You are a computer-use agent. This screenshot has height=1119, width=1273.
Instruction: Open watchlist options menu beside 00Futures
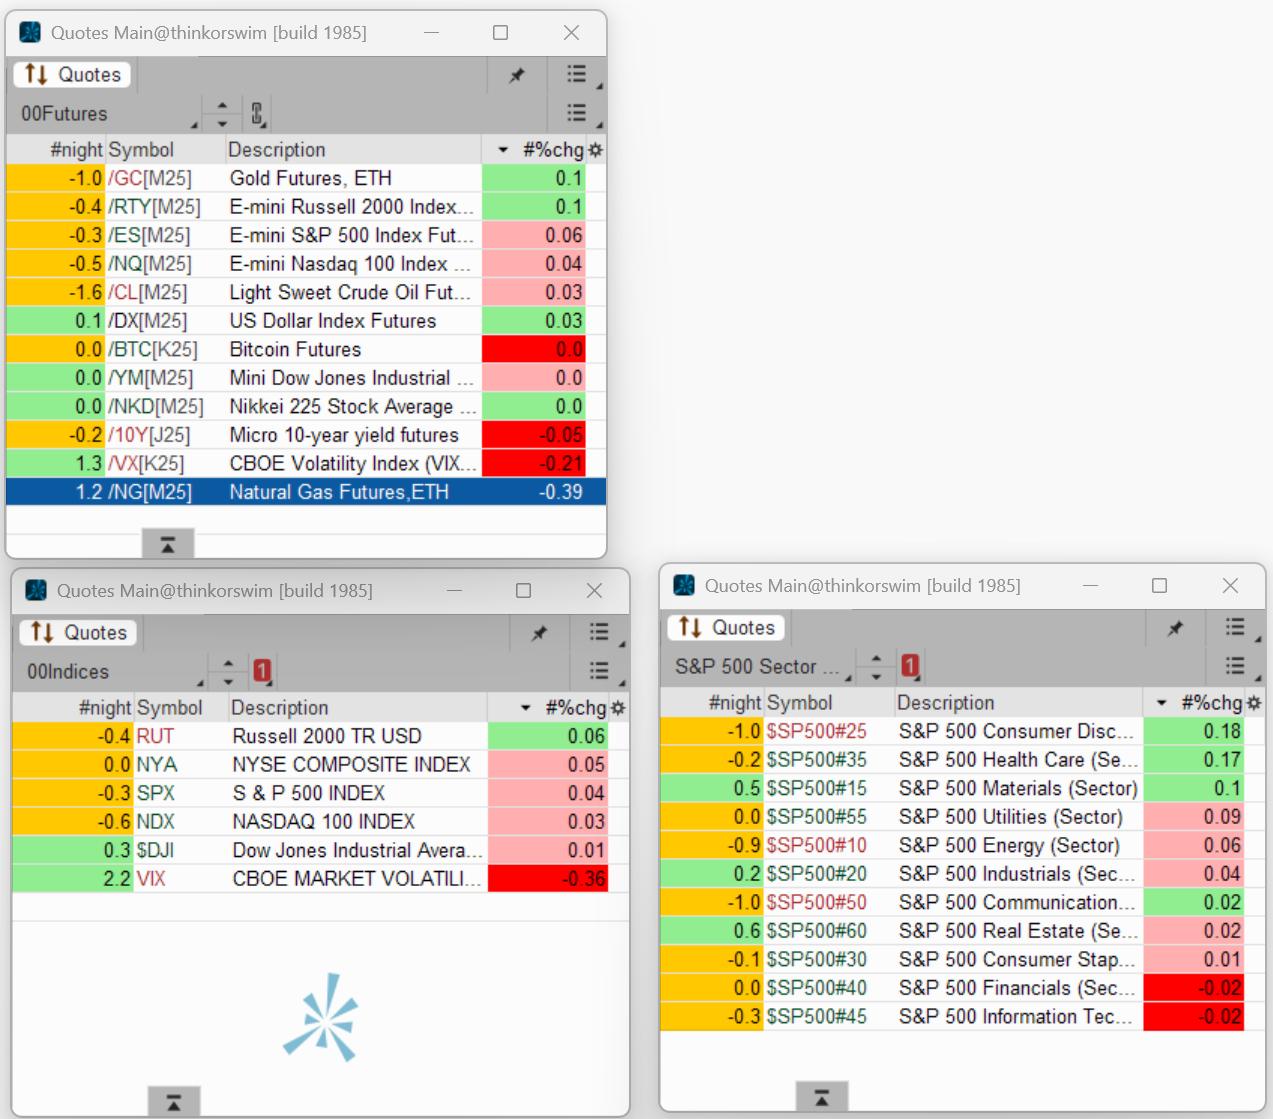tap(577, 113)
